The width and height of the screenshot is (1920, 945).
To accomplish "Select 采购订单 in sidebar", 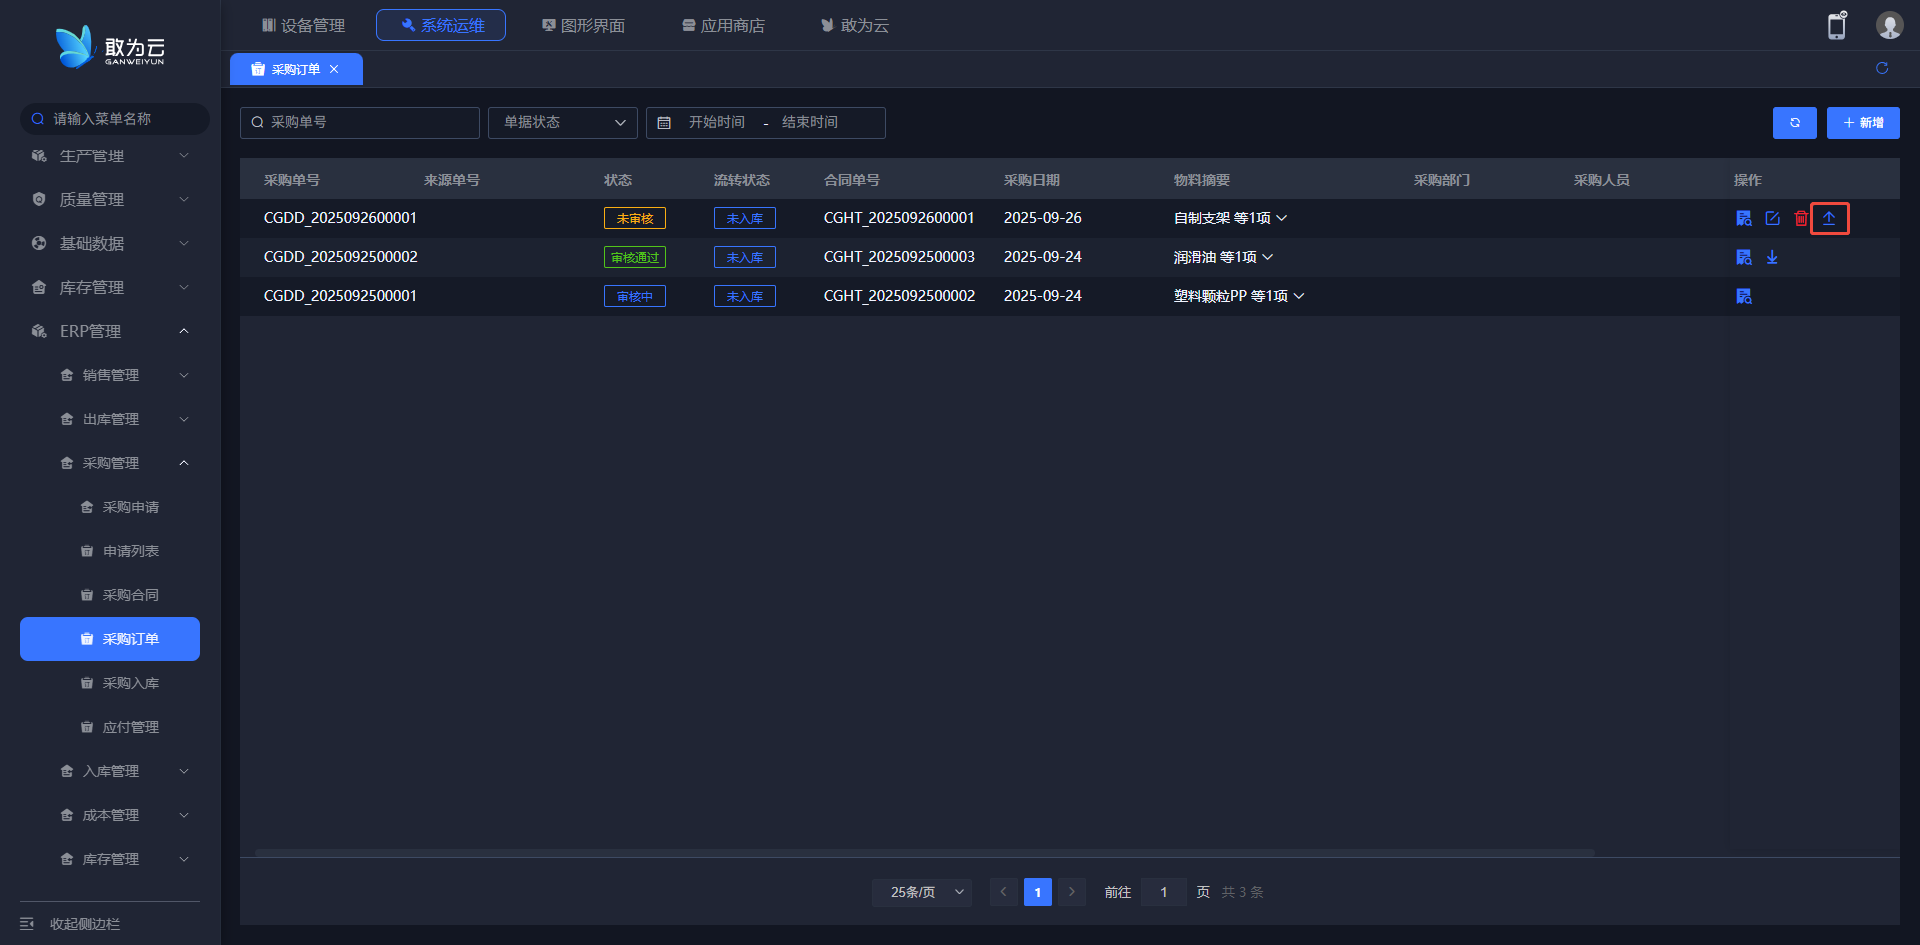I will click(x=110, y=639).
